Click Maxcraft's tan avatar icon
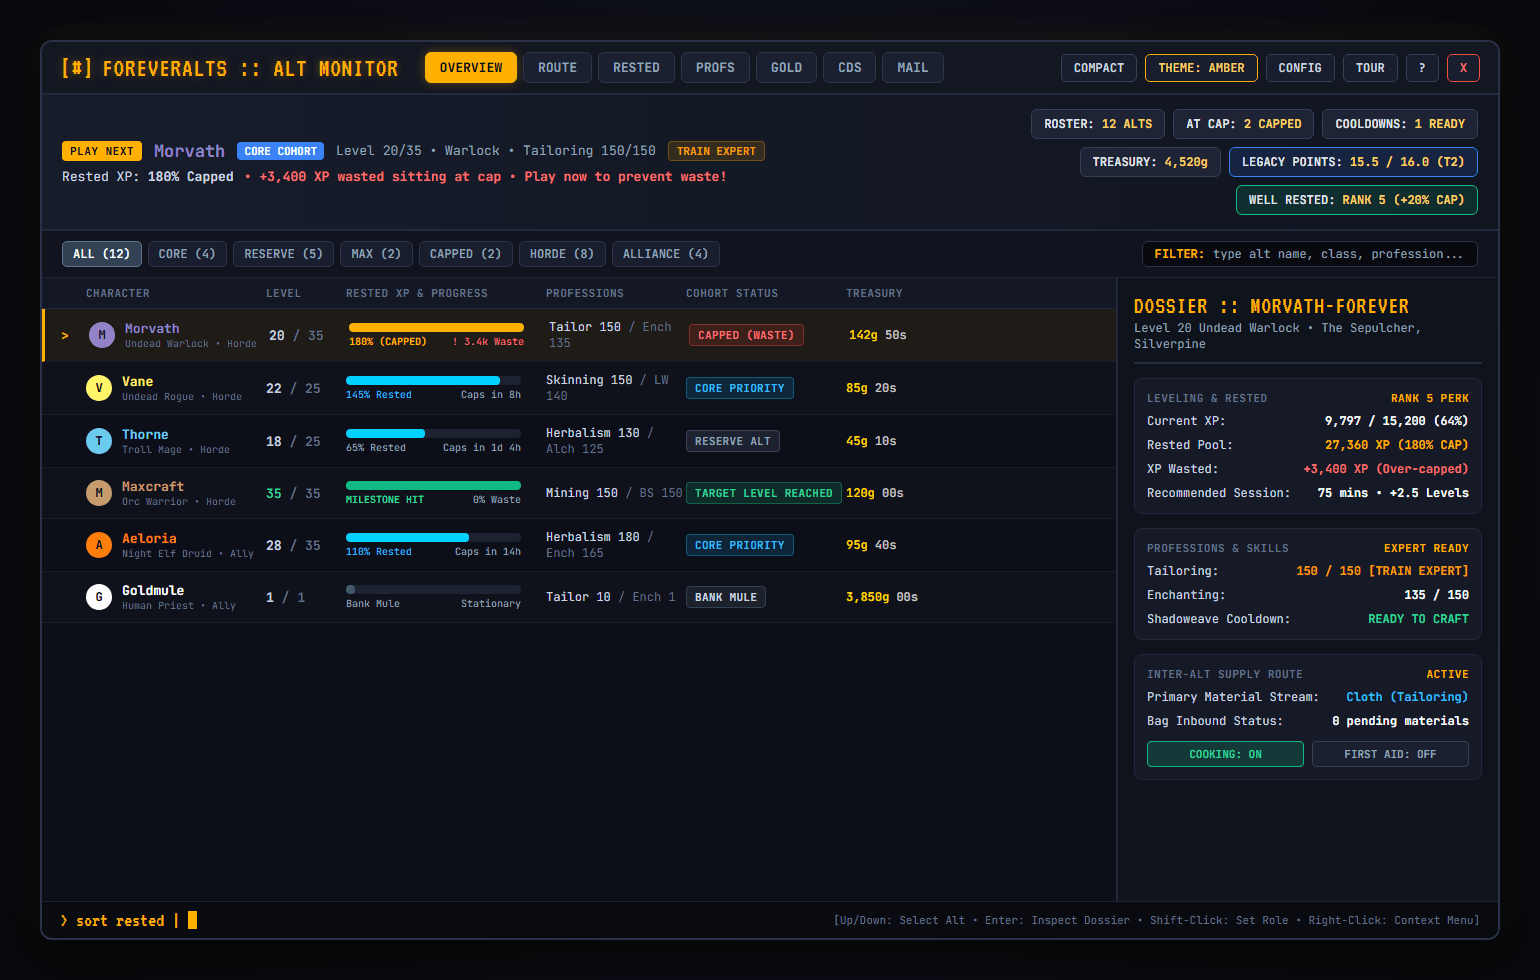Viewport: 1540px width, 980px height. [99, 493]
